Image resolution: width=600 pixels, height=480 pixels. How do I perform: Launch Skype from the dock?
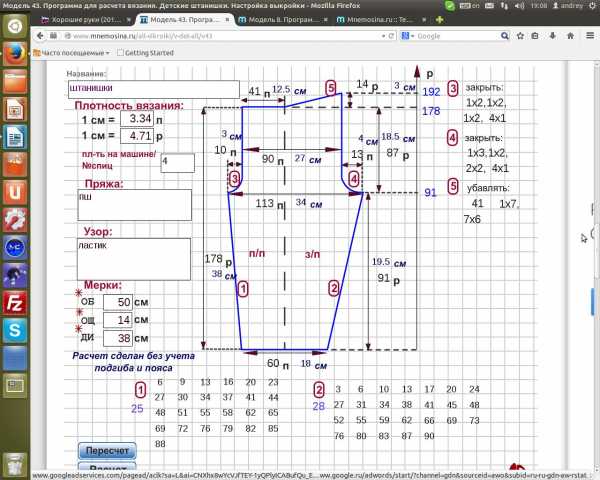(x=14, y=329)
